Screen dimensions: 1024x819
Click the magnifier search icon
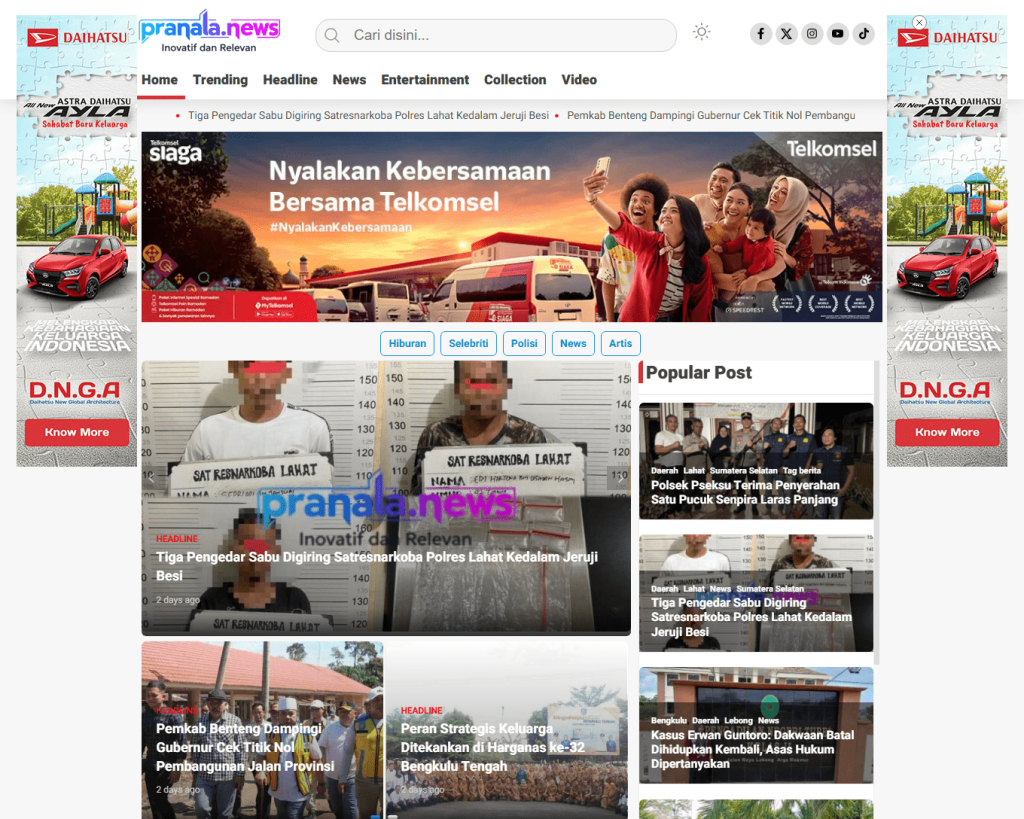click(333, 36)
